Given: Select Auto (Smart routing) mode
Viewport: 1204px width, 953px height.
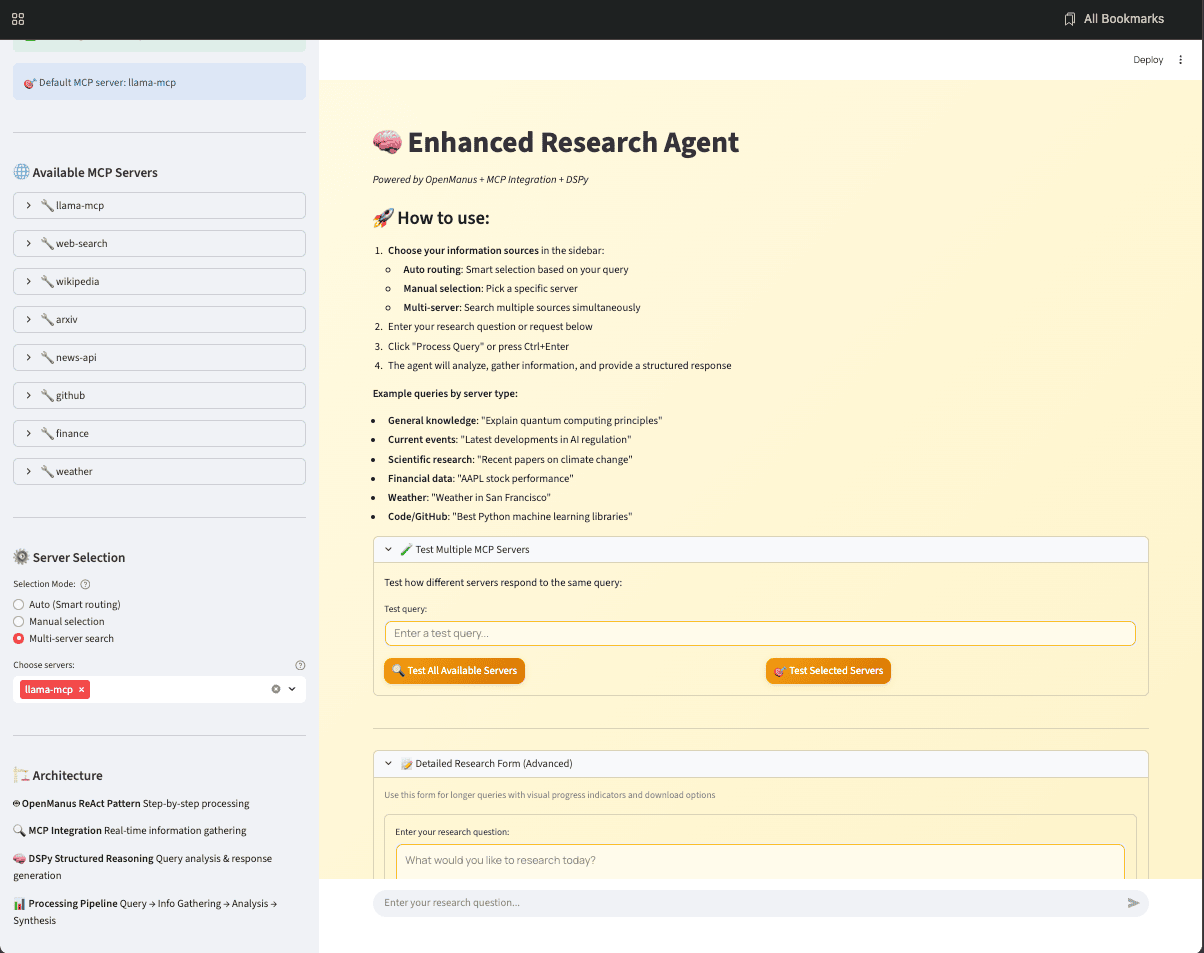Looking at the screenshot, I should tap(19, 605).
